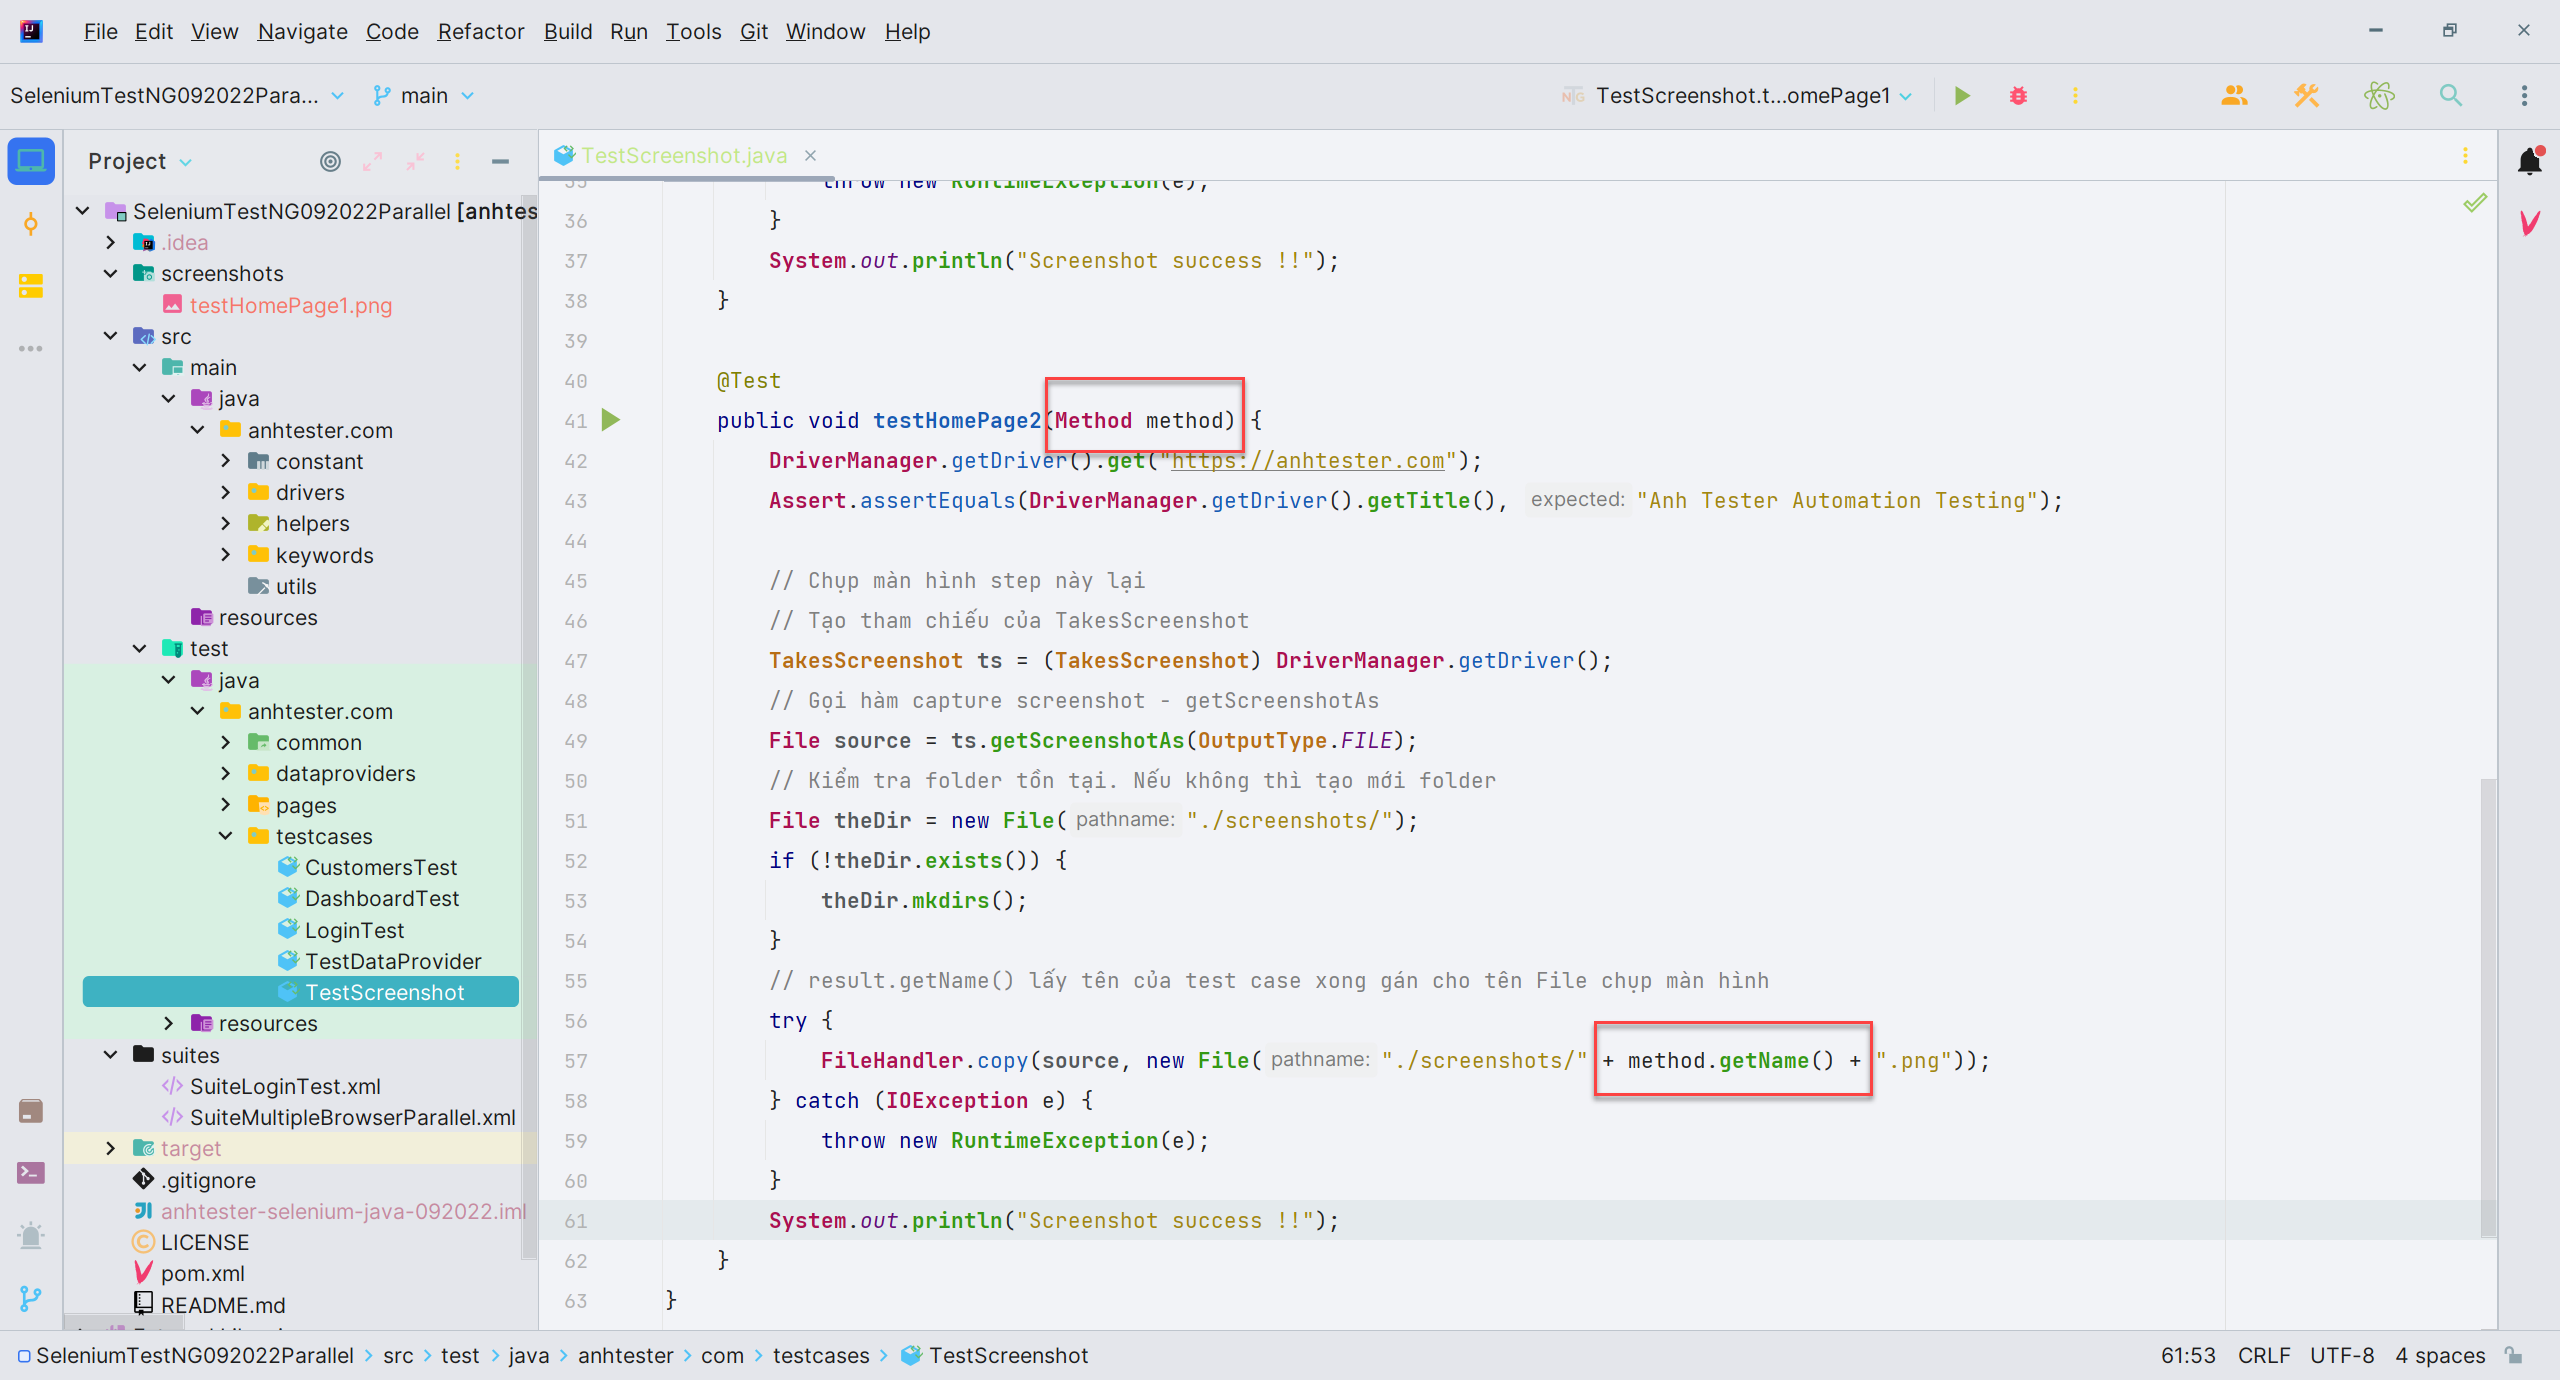Open Search Everywhere magnifier icon

tap(2450, 96)
